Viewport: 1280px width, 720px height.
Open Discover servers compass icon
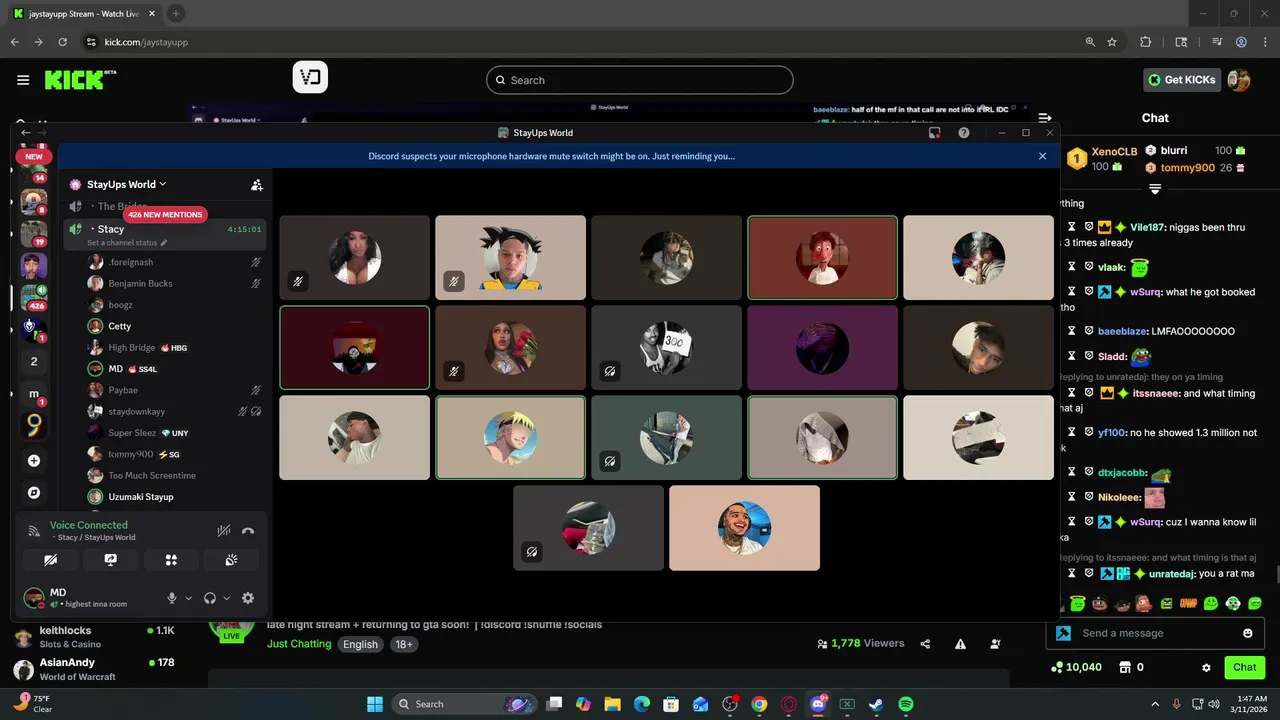(34, 493)
